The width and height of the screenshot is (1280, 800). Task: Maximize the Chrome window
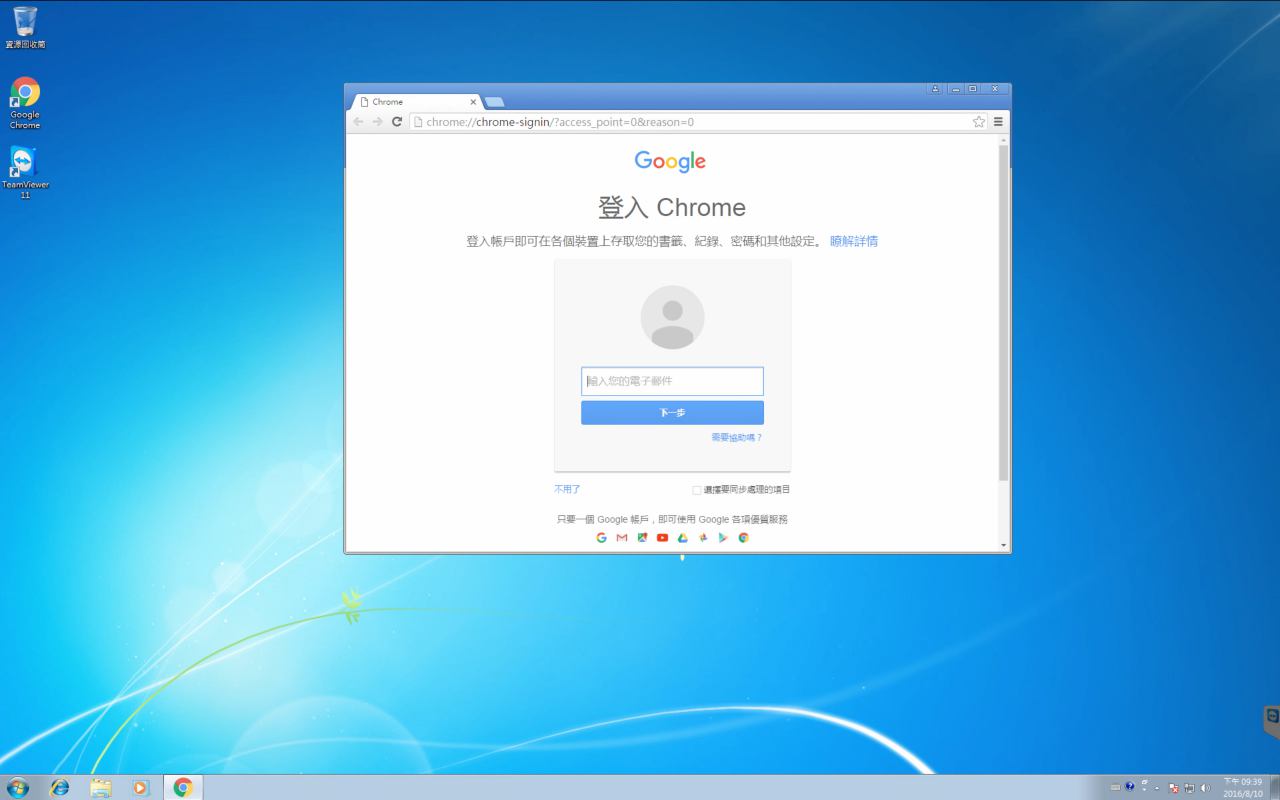(x=972, y=89)
